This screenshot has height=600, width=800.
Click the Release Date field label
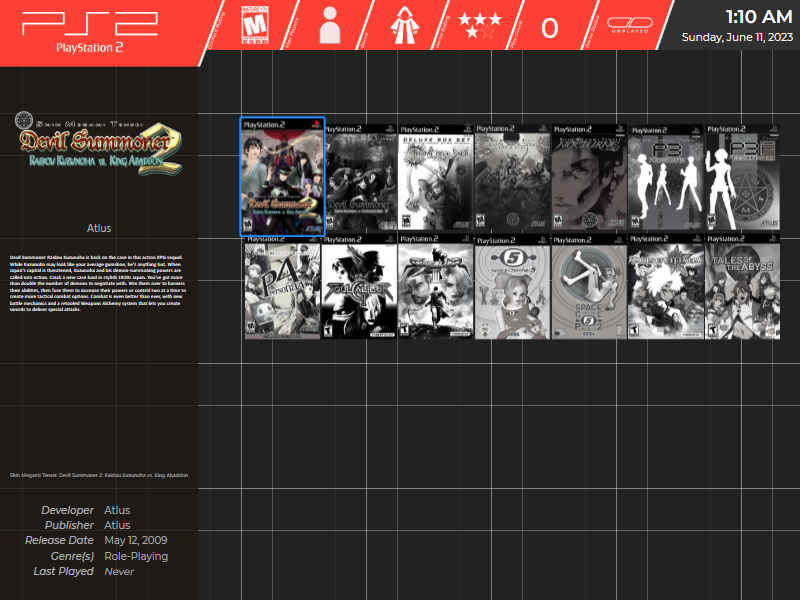click(x=59, y=540)
